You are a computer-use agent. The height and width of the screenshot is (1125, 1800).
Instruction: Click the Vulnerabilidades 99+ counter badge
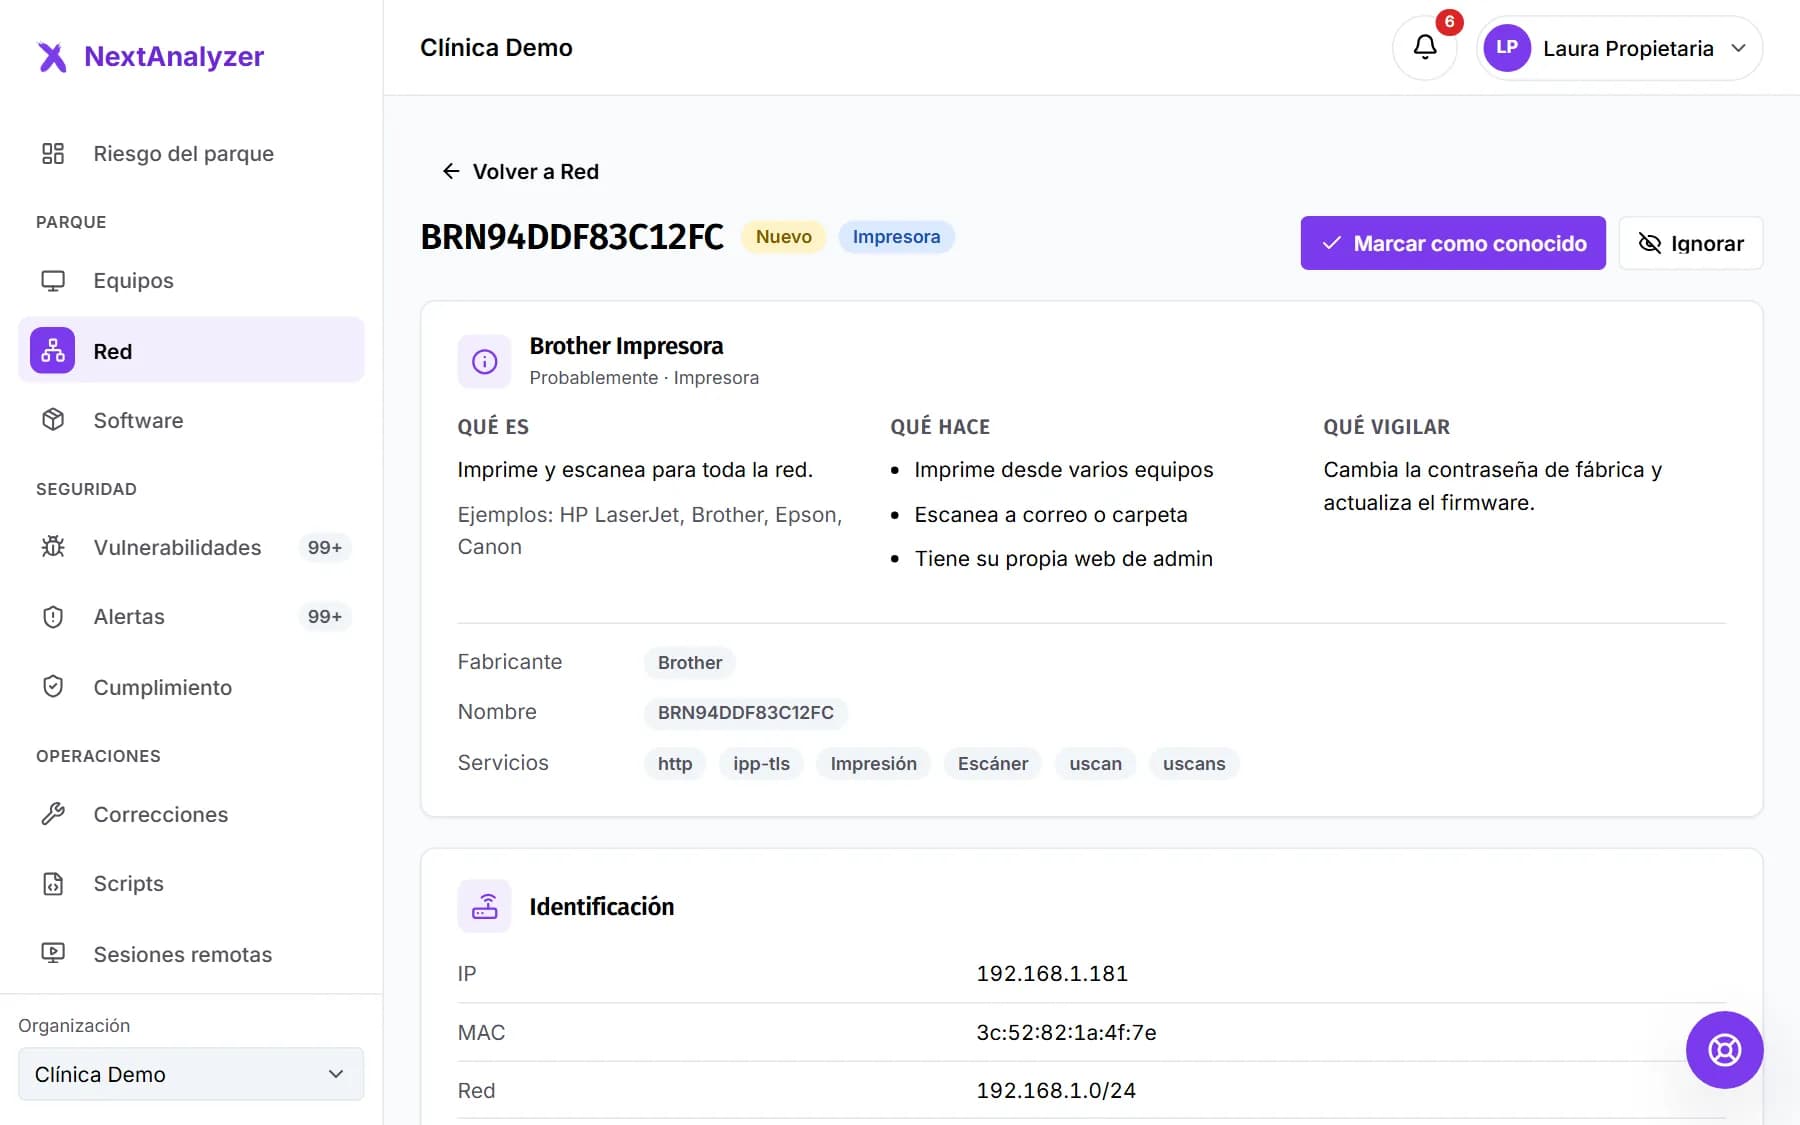point(325,548)
